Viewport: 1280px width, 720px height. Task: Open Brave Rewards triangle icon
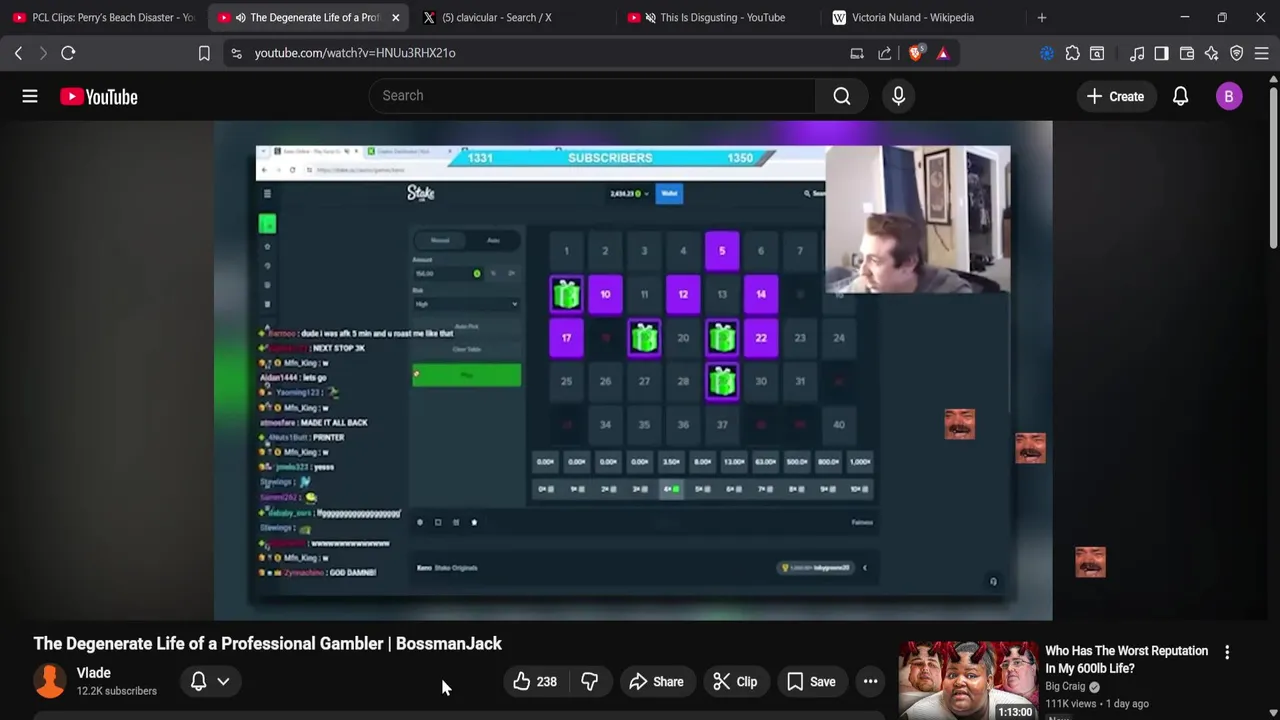pyautogui.click(x=943, y=53)
